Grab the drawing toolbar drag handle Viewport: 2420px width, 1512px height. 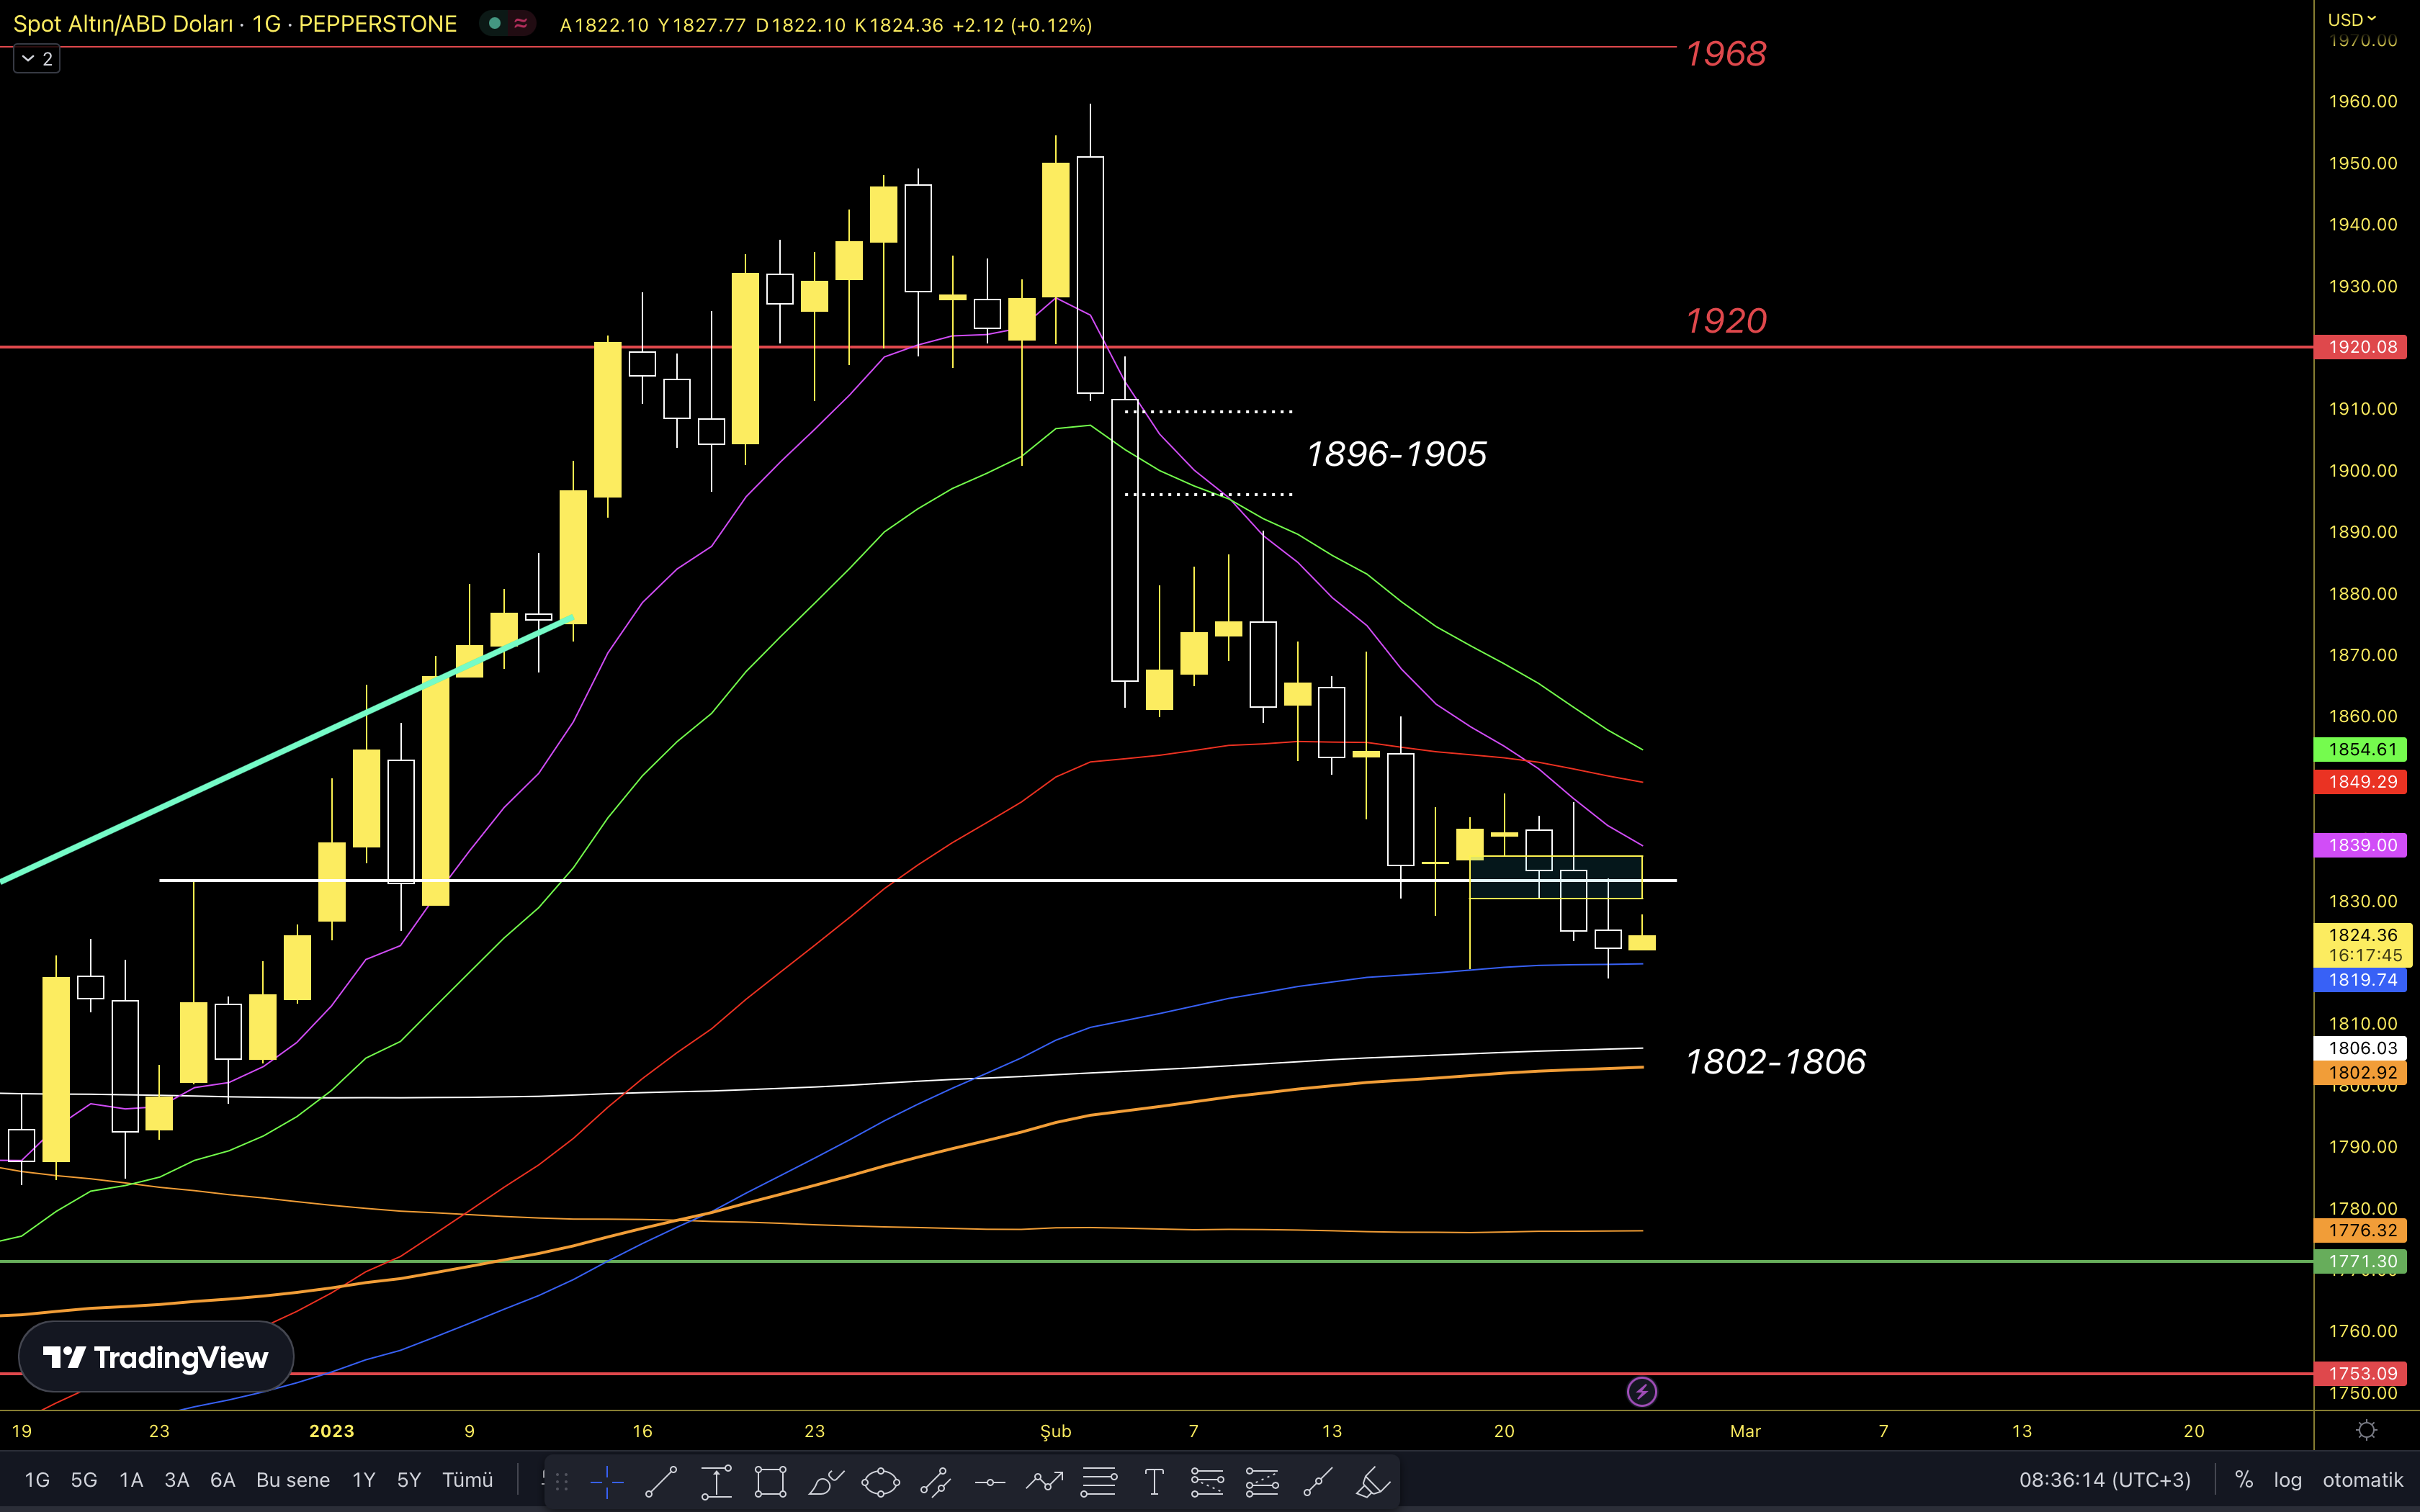point(562,1481)
